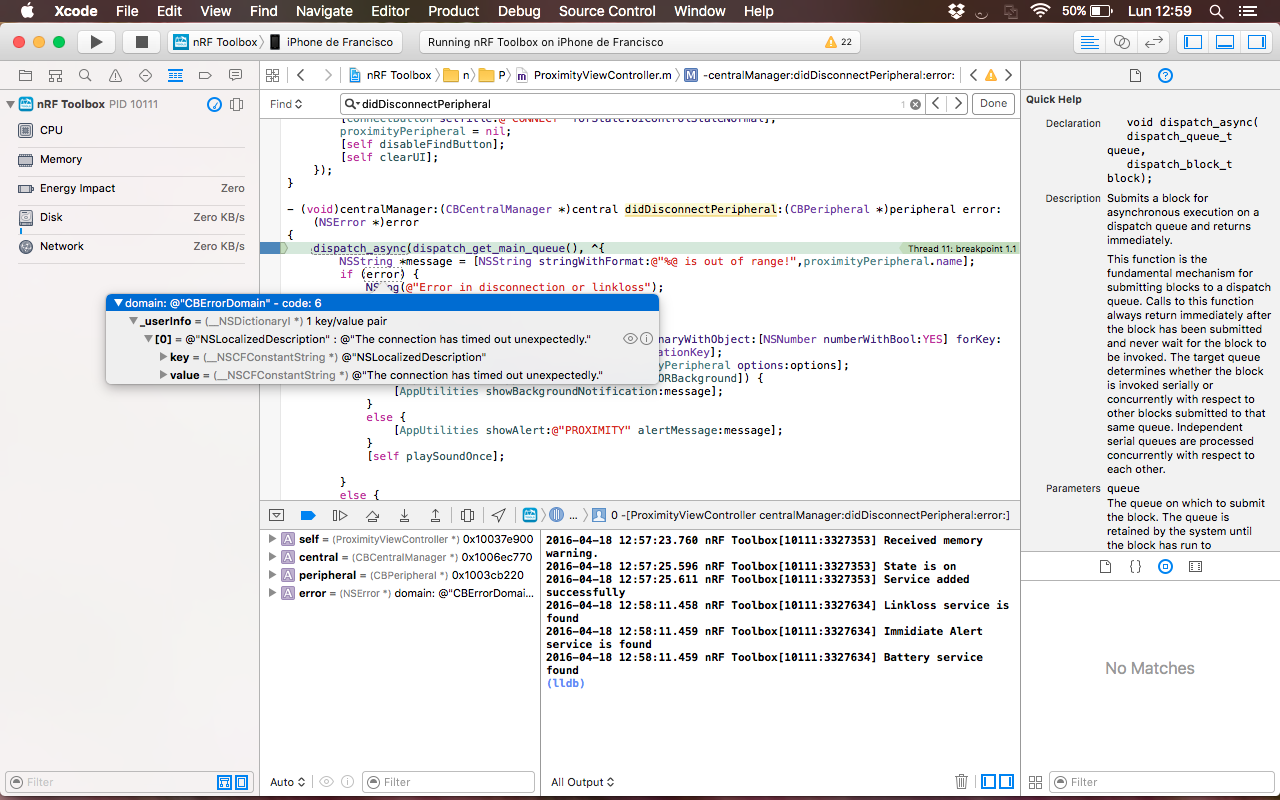
Task: Open the All Output dropdown
Action: [582, 782]
